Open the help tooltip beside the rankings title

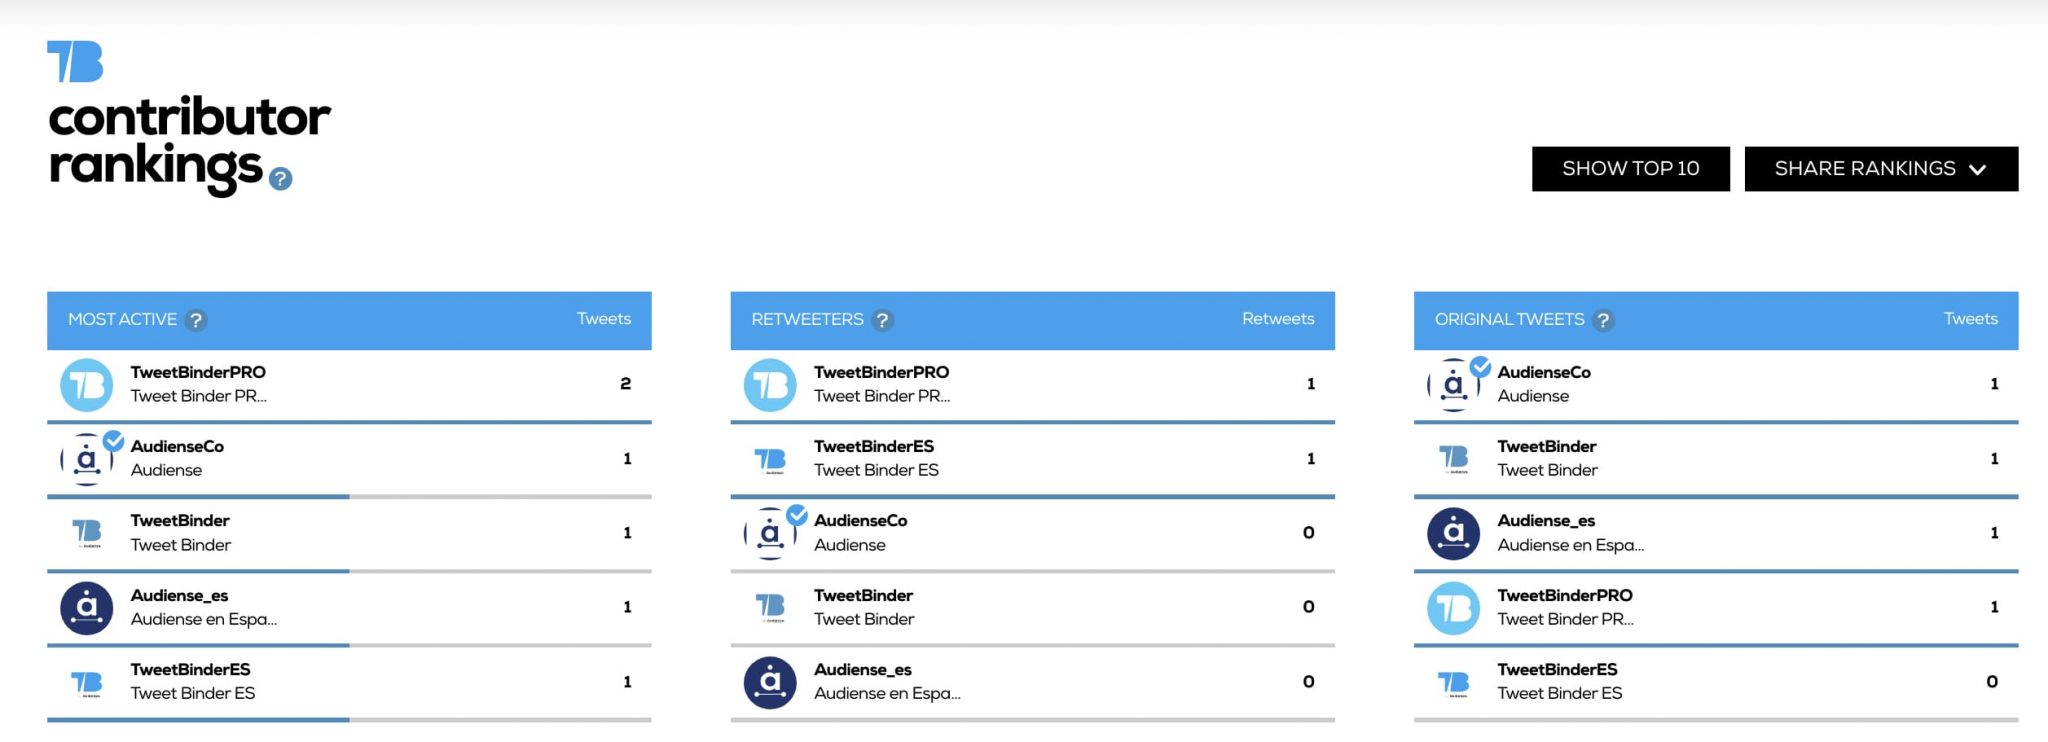coord(280,180)
